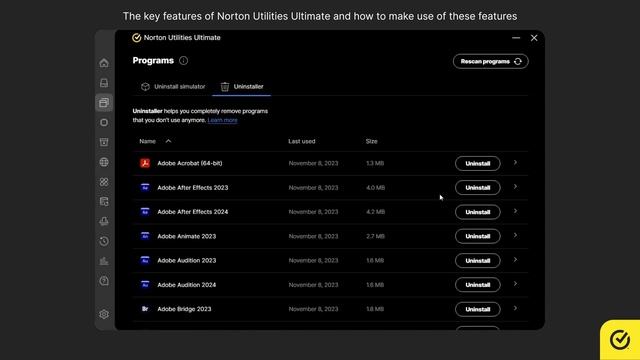Image resolution: width=640 pixels, height=360 pixels.
Task: Open the Home icon in sidebar
Action: coord(104,63)
